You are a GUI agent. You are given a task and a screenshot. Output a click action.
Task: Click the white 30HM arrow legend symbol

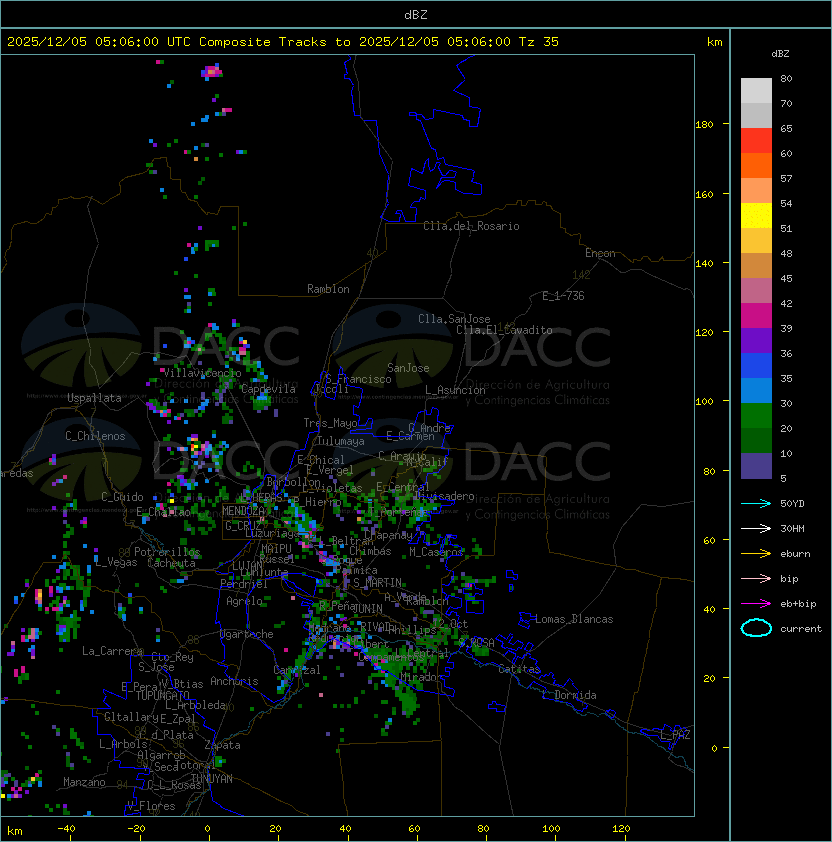[x=756, y=528]
